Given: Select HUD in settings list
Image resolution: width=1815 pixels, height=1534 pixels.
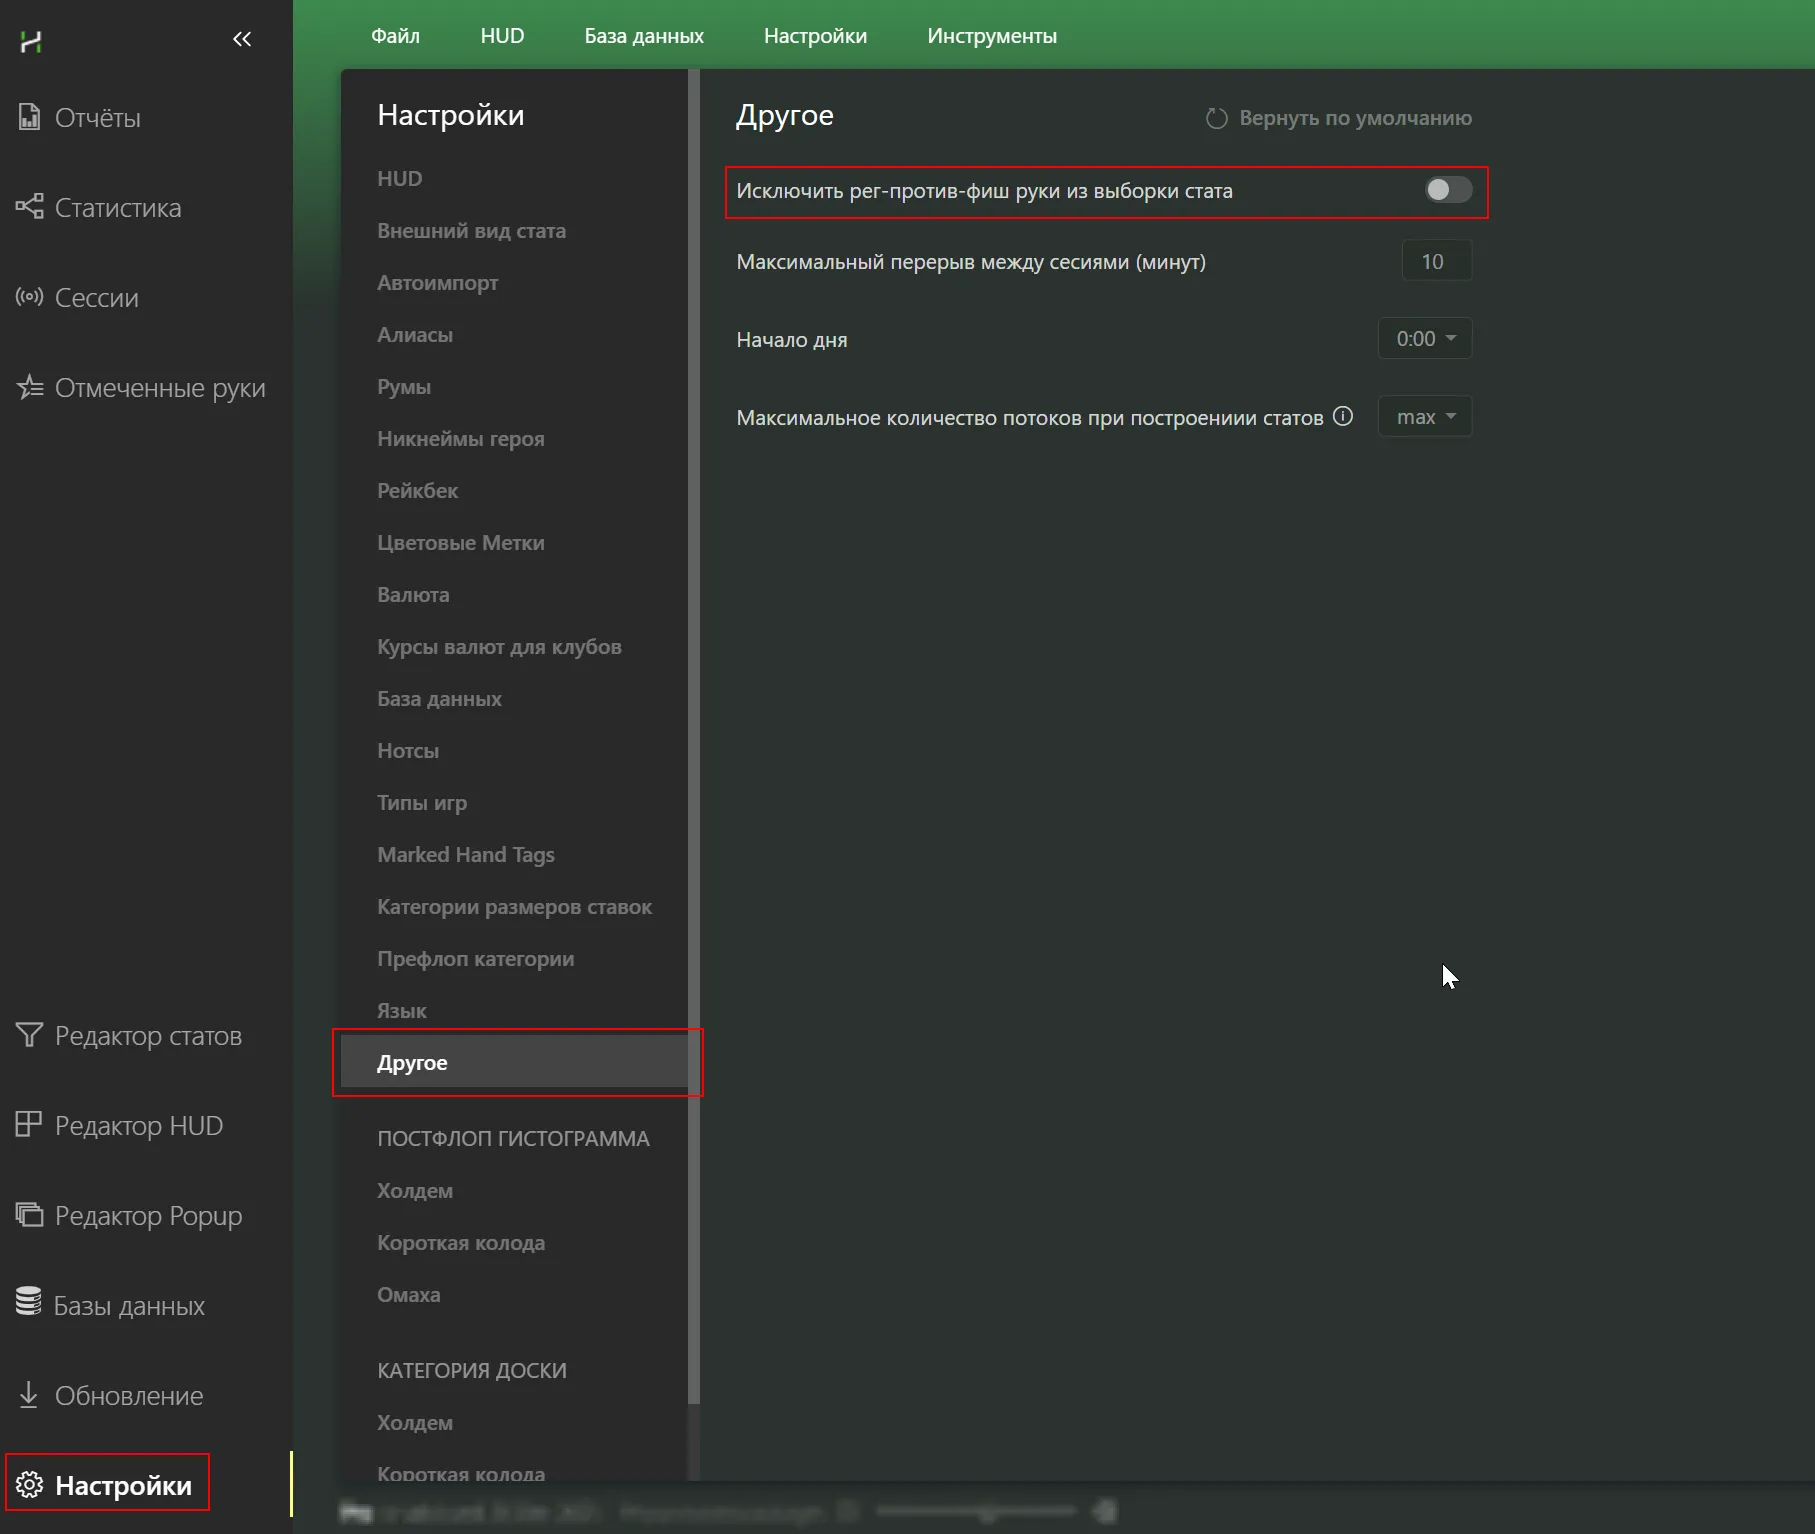Looking at the screenshot, I should coord(399,178).
